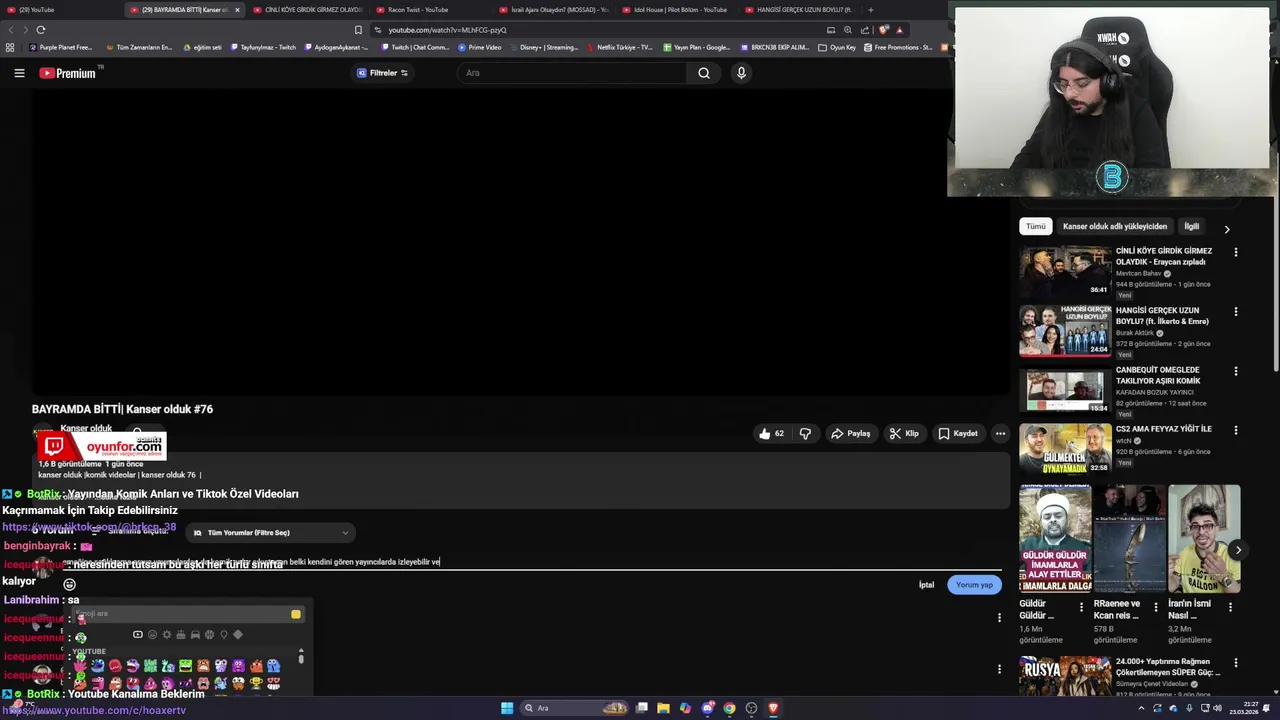Open options menu for the CS2 AMA FEYYAZ video
Image resolution: width=1280 pixels, height=720 pixels.
coord(1236,430)
